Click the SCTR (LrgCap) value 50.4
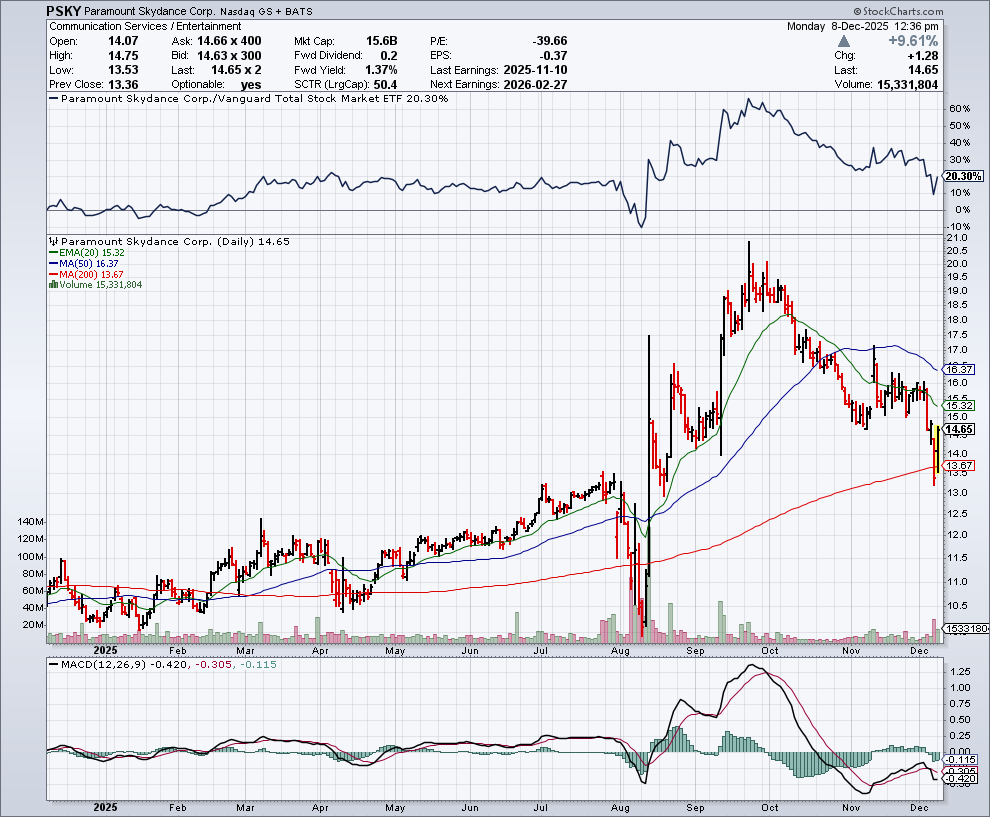 pos(384,85)
